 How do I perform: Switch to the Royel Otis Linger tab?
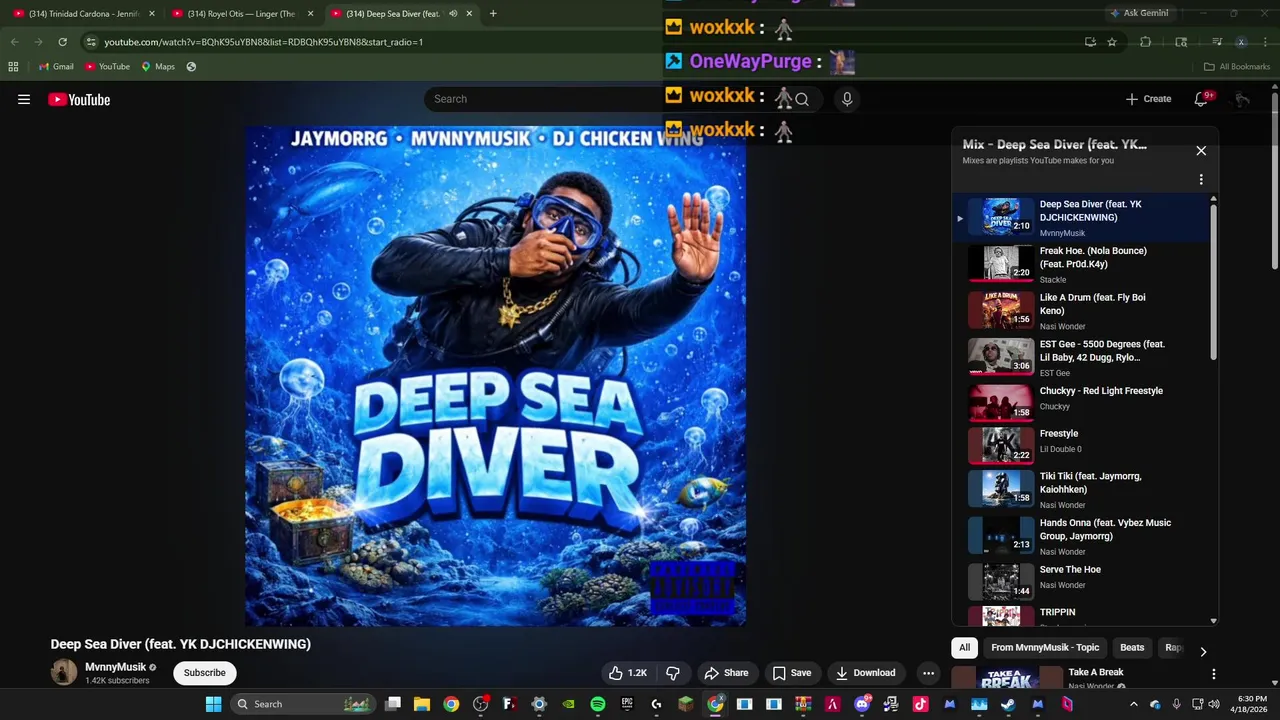242,13
